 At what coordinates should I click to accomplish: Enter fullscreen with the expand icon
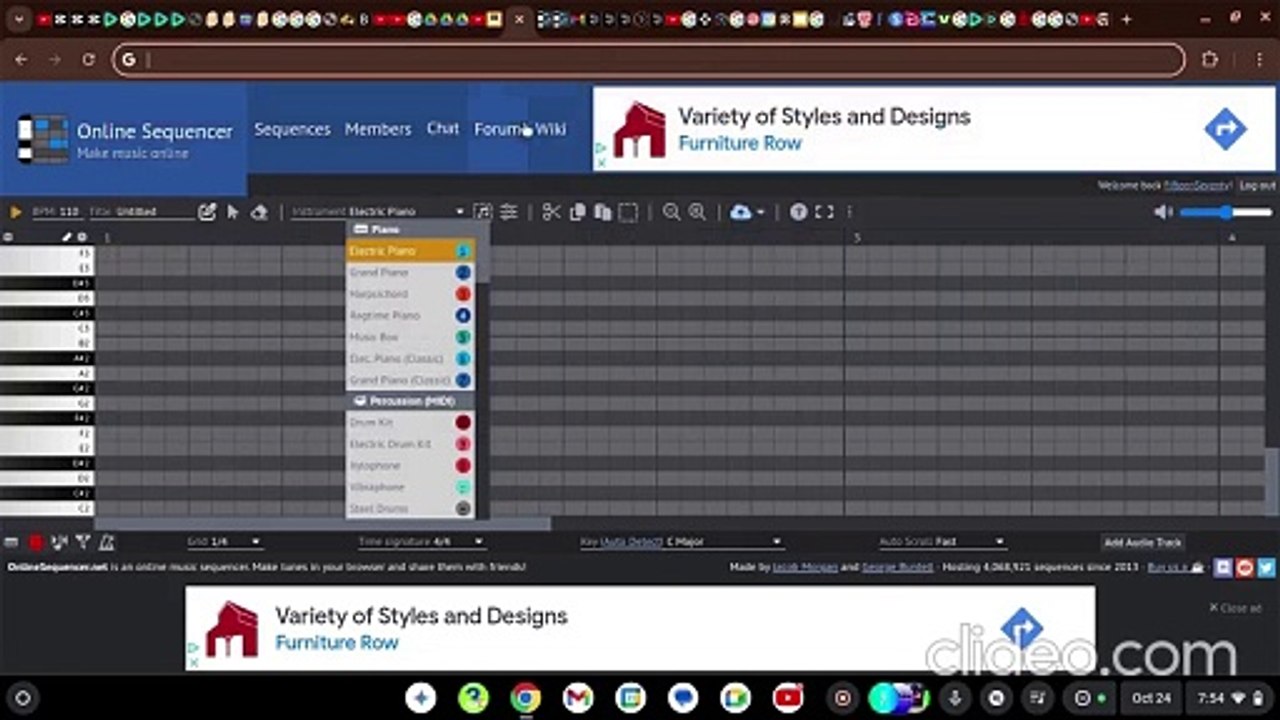(x=824, y=212)
